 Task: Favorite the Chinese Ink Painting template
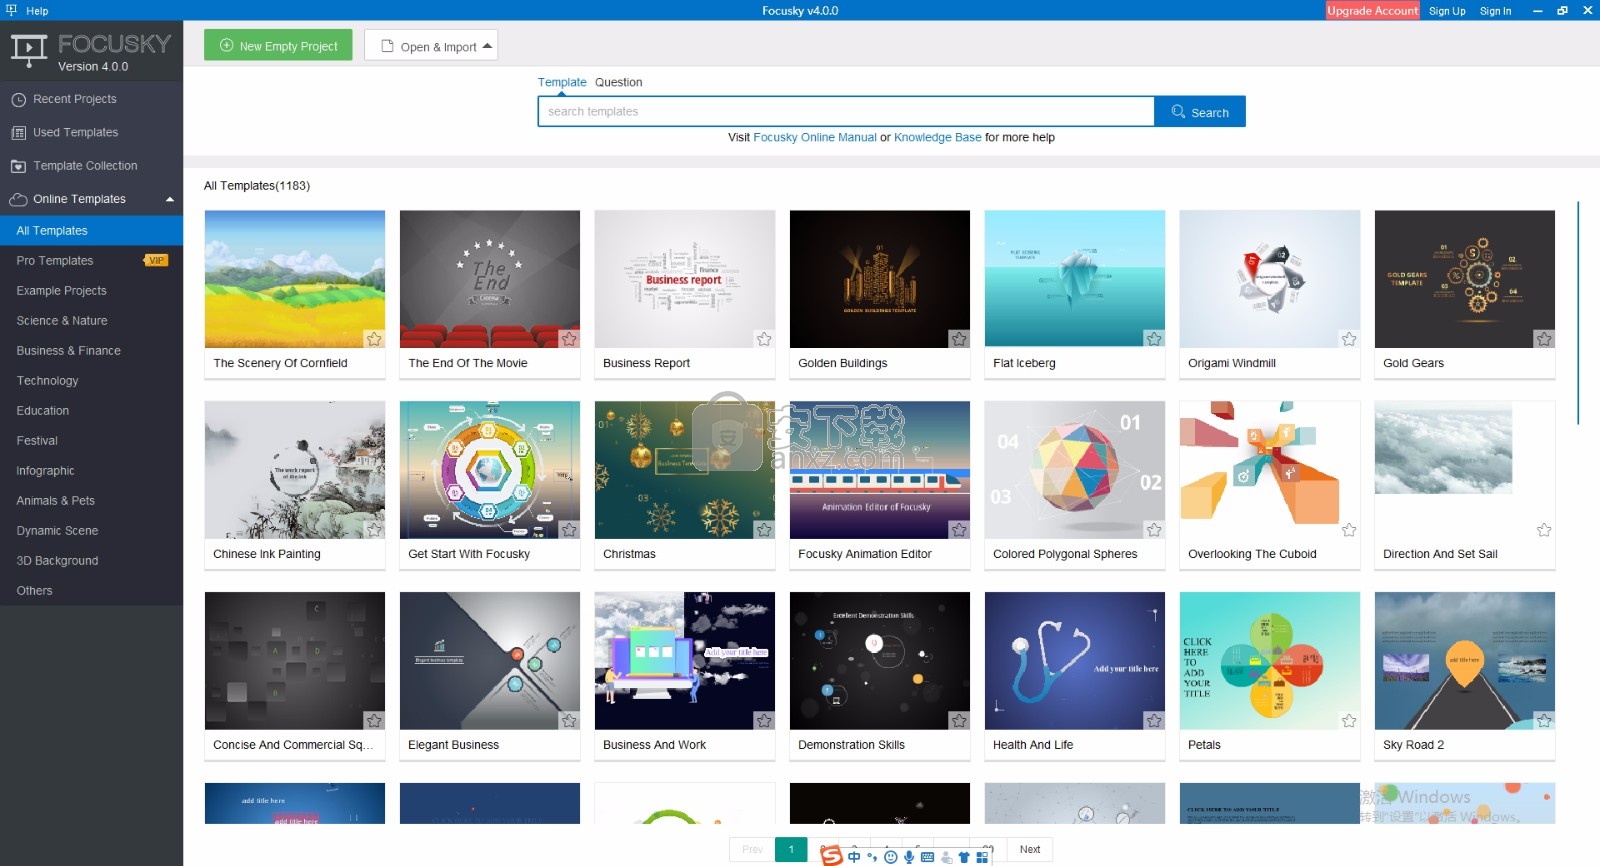coord(374,530)
